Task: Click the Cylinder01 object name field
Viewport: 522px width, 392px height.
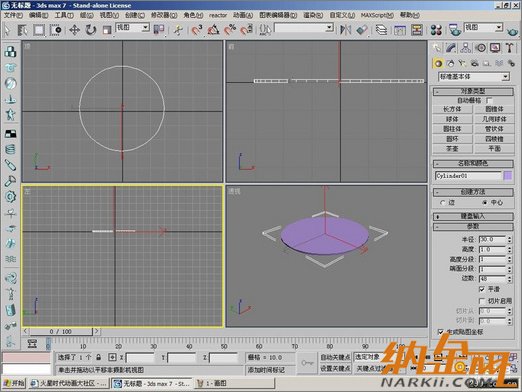Action: pos(468,176)
